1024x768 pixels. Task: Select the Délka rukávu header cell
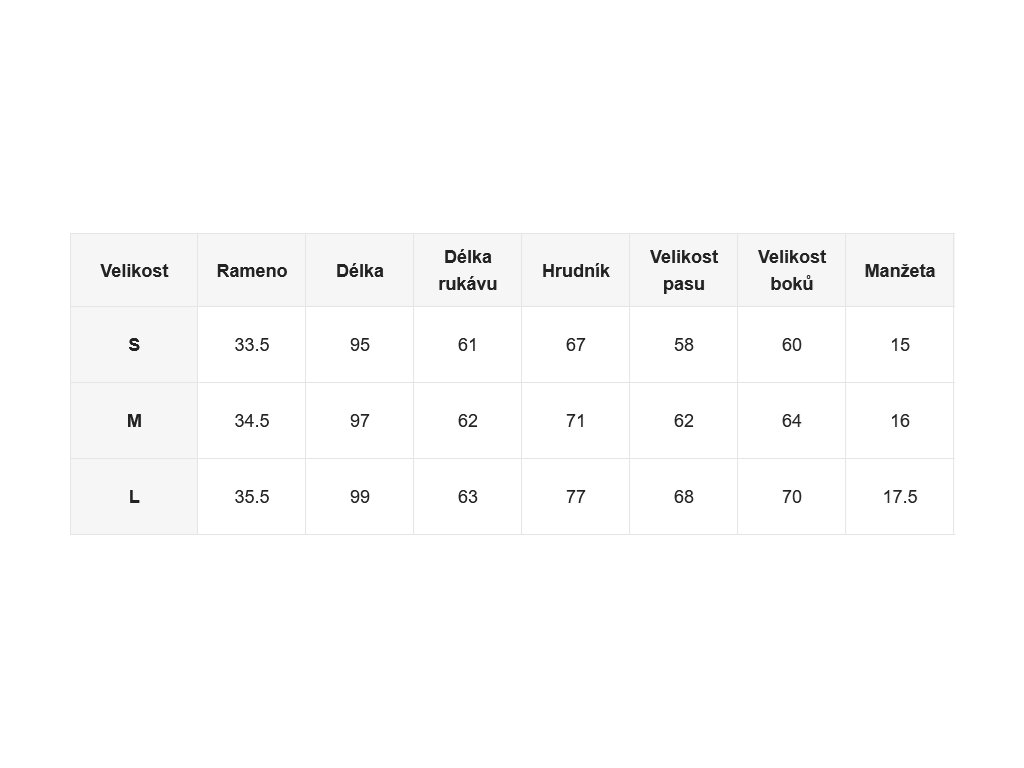pos(468,270)
